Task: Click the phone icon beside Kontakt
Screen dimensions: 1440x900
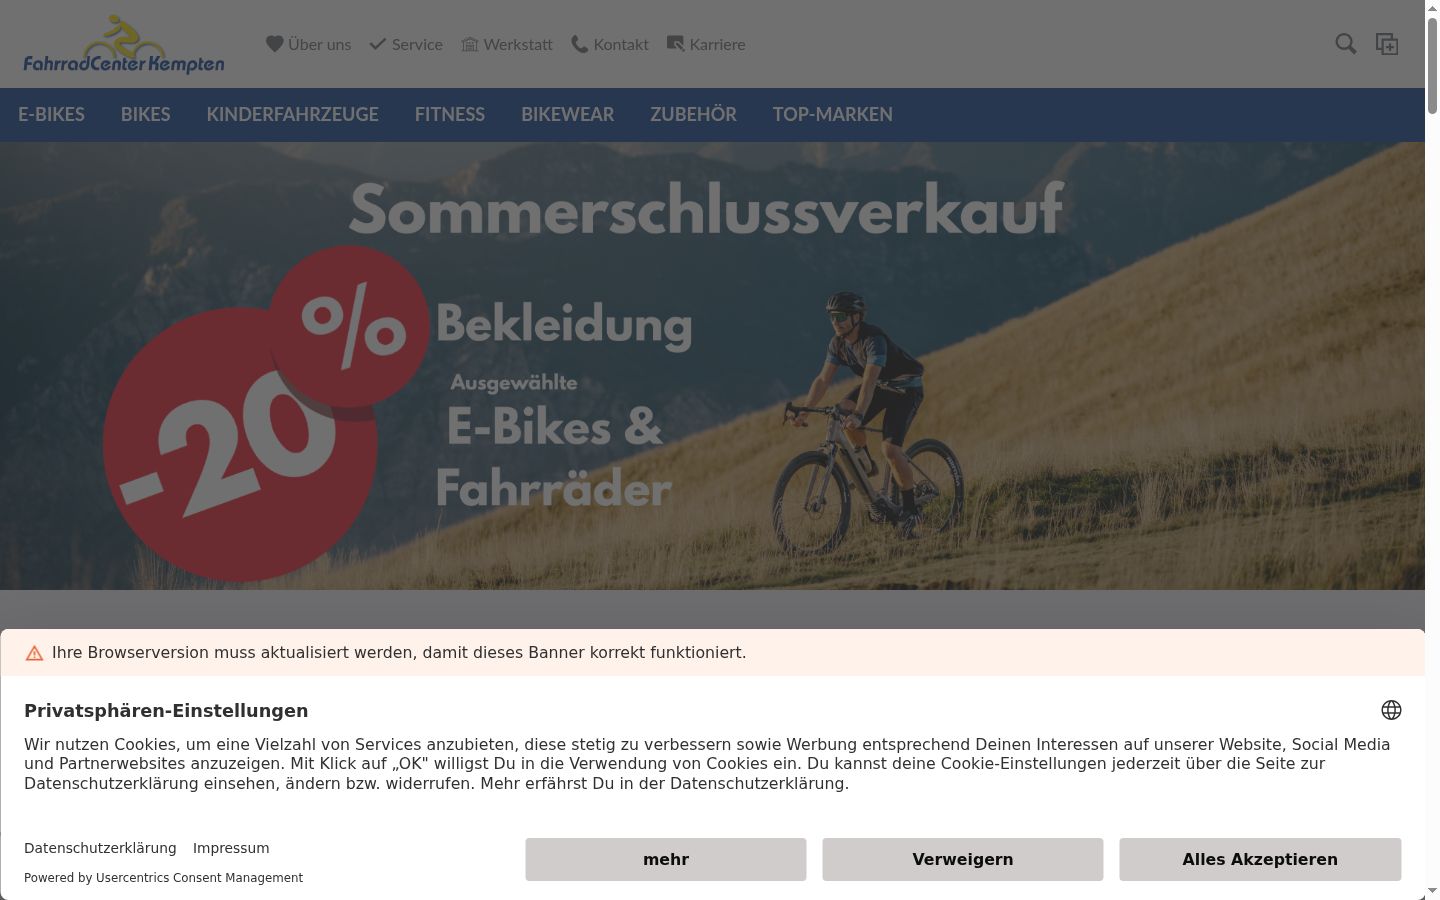Action: (579, 44)
